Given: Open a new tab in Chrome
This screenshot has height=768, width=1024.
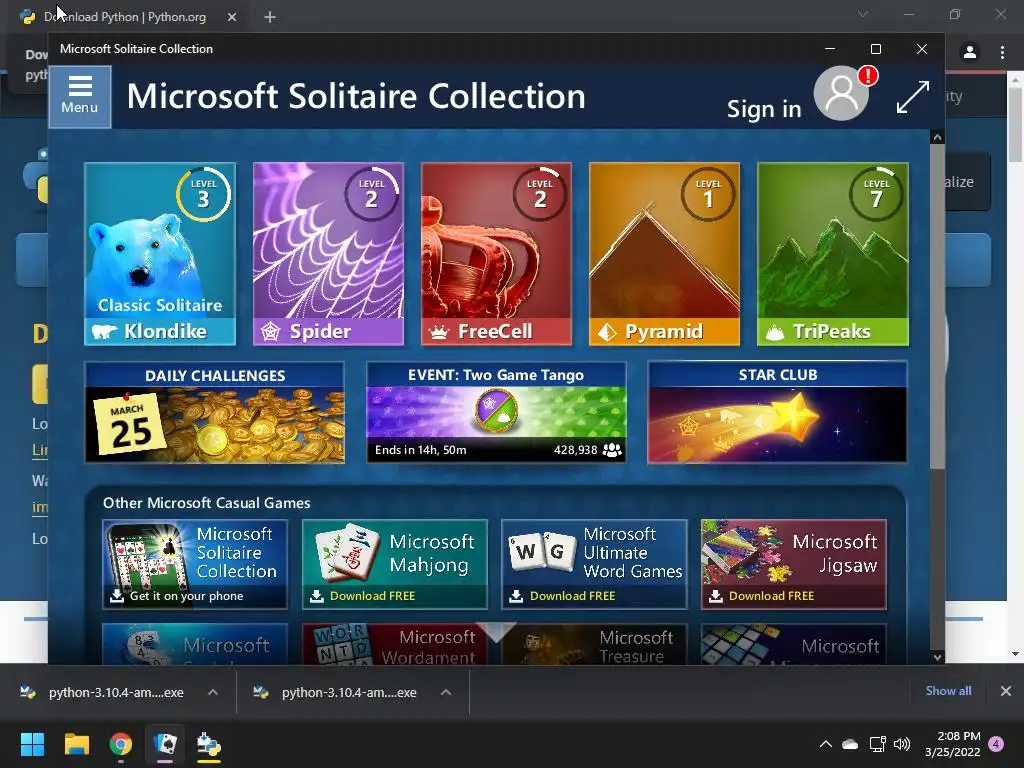Looking at the screenshot, I should 270,17.
